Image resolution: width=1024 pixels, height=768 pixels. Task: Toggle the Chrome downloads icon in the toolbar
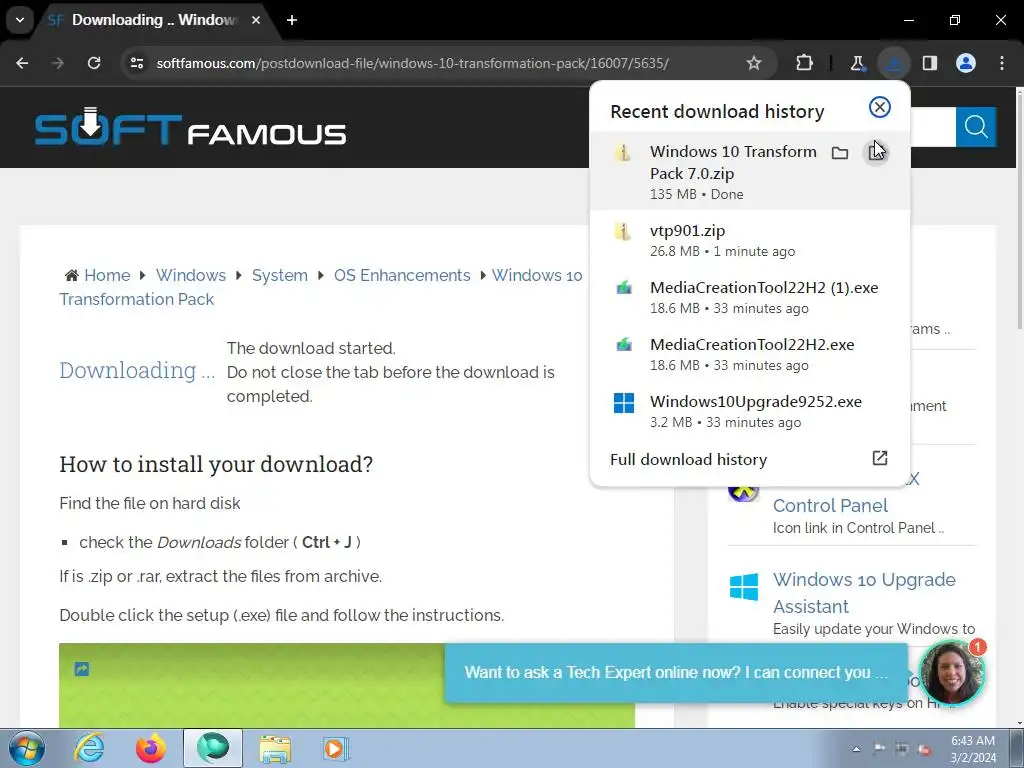pyautogui.click(x=893, y=63)
